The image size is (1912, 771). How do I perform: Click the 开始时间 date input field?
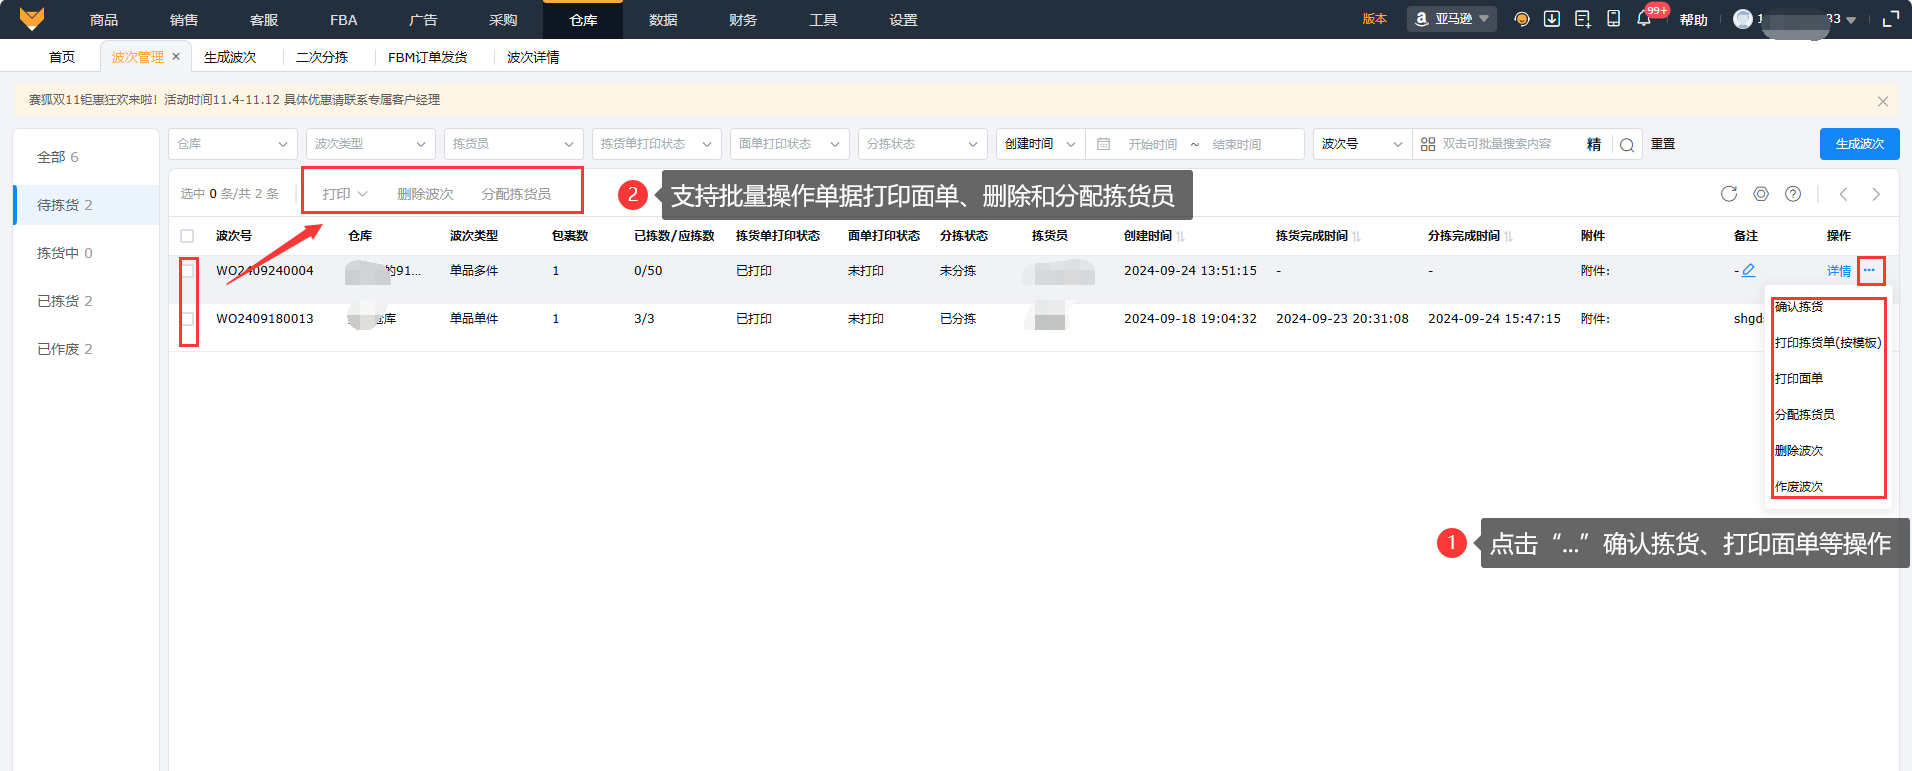point(1152,145)
